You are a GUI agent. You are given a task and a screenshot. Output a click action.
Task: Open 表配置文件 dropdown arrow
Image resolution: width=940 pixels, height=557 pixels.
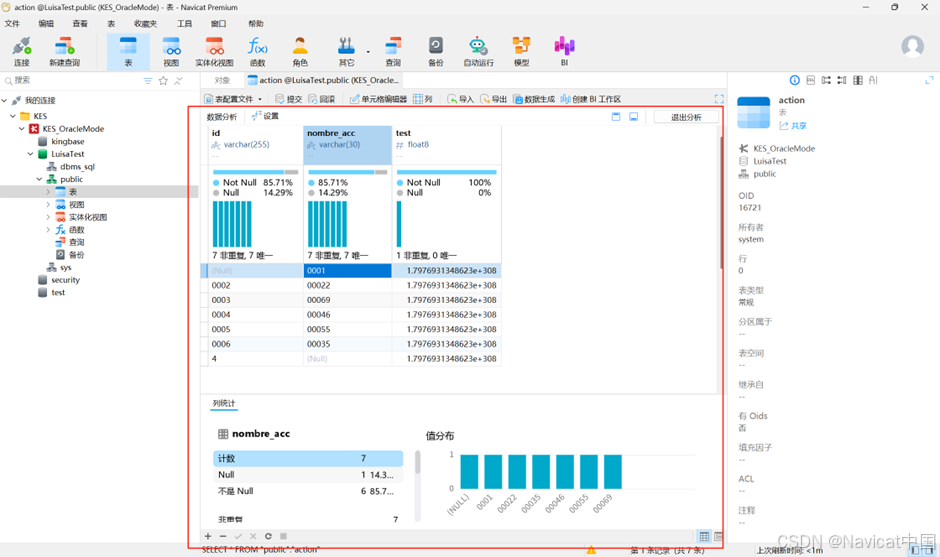[x=260, y=100]
